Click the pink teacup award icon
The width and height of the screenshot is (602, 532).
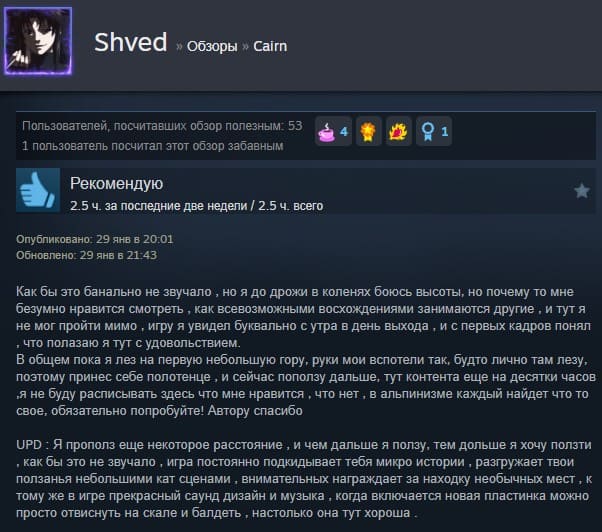pyautogui.click(x=326, y=132)
